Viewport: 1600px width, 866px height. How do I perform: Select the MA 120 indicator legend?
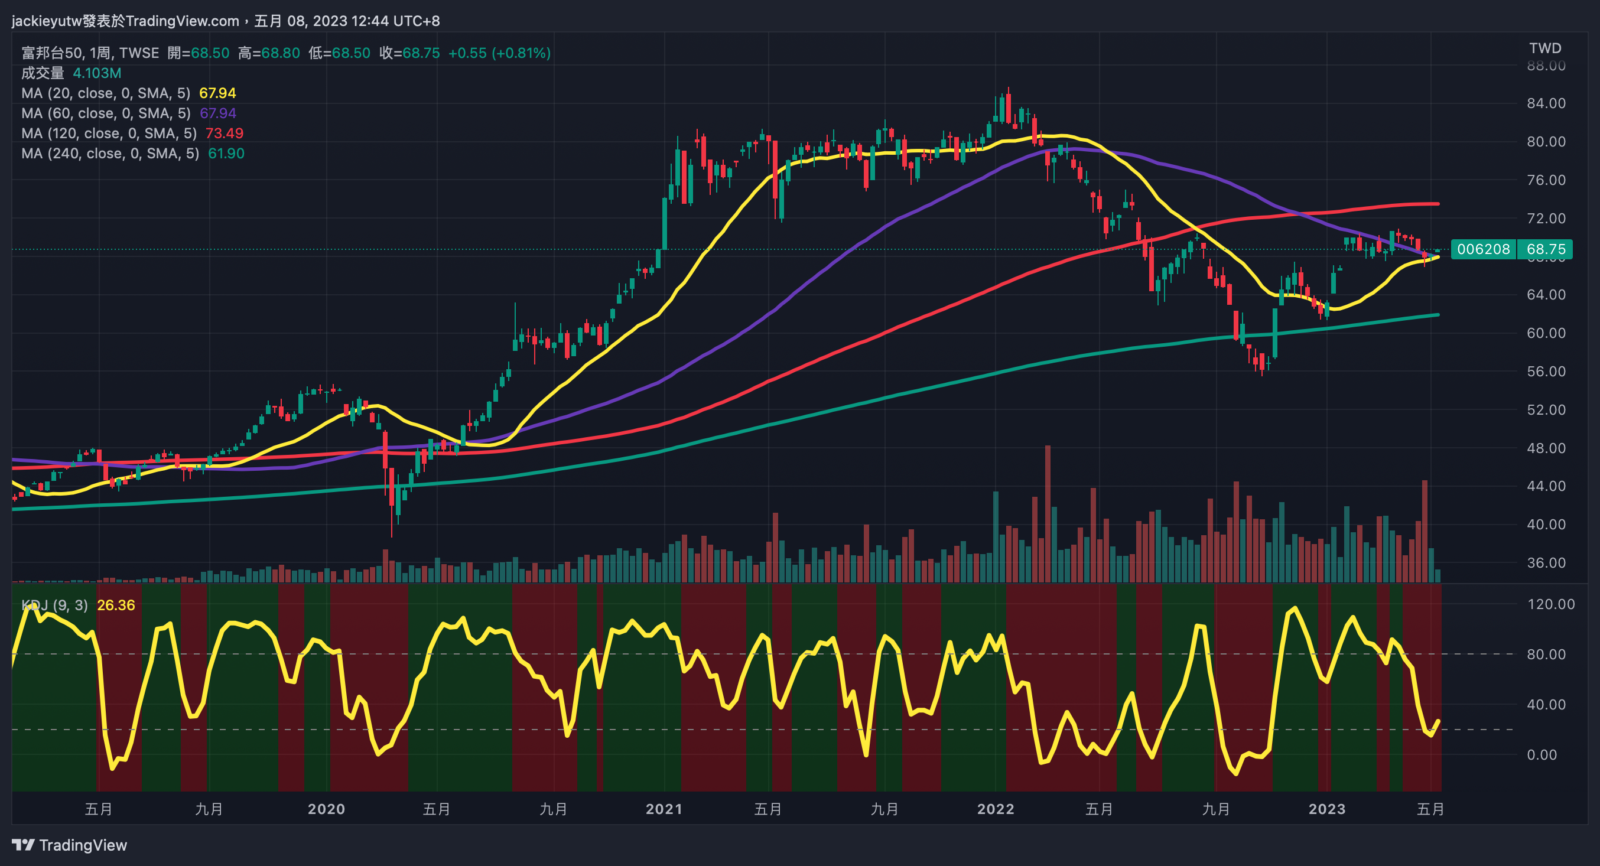(x=109, y=133)
